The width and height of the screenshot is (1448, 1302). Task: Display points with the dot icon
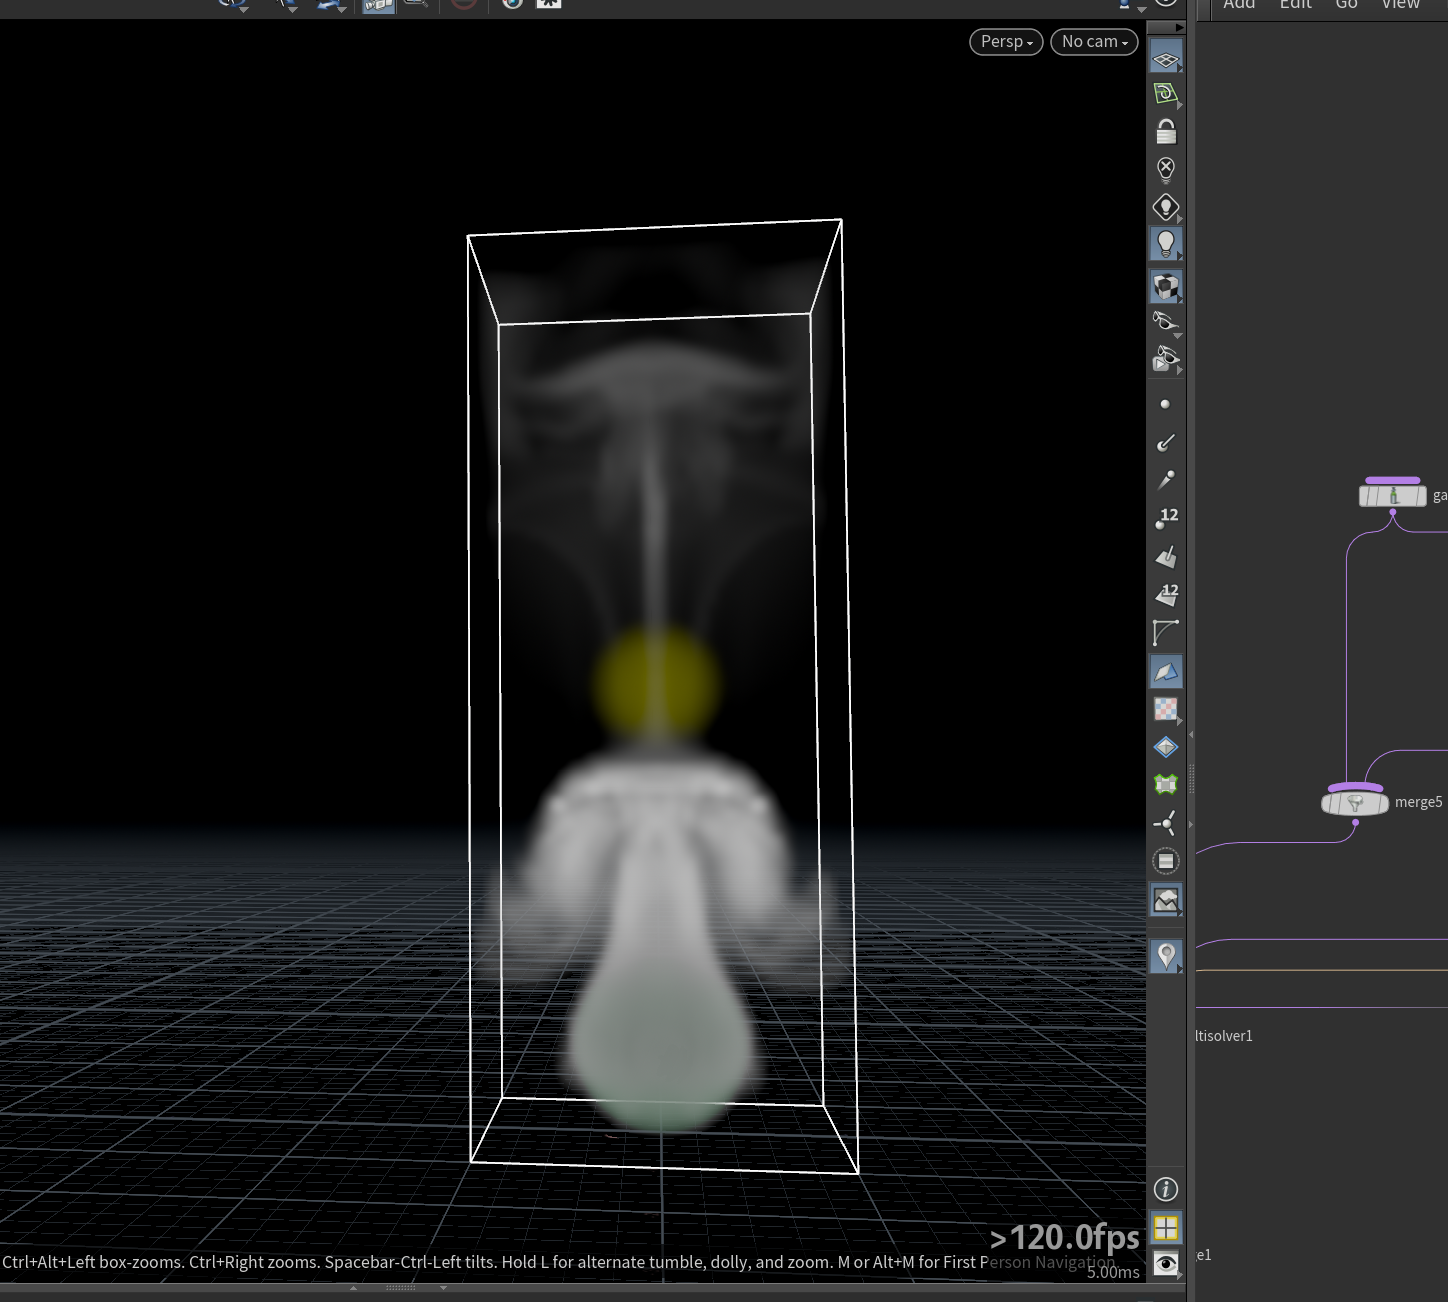coord(1165,404)
